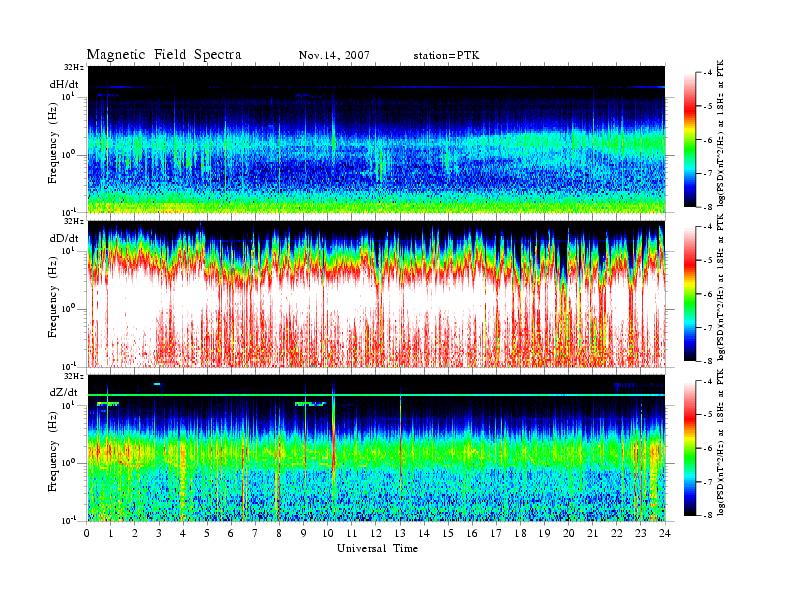Click the dZ/dt panel label
Image resolution: width=792 pixels, height=612 pixels.
pos(64,392)
